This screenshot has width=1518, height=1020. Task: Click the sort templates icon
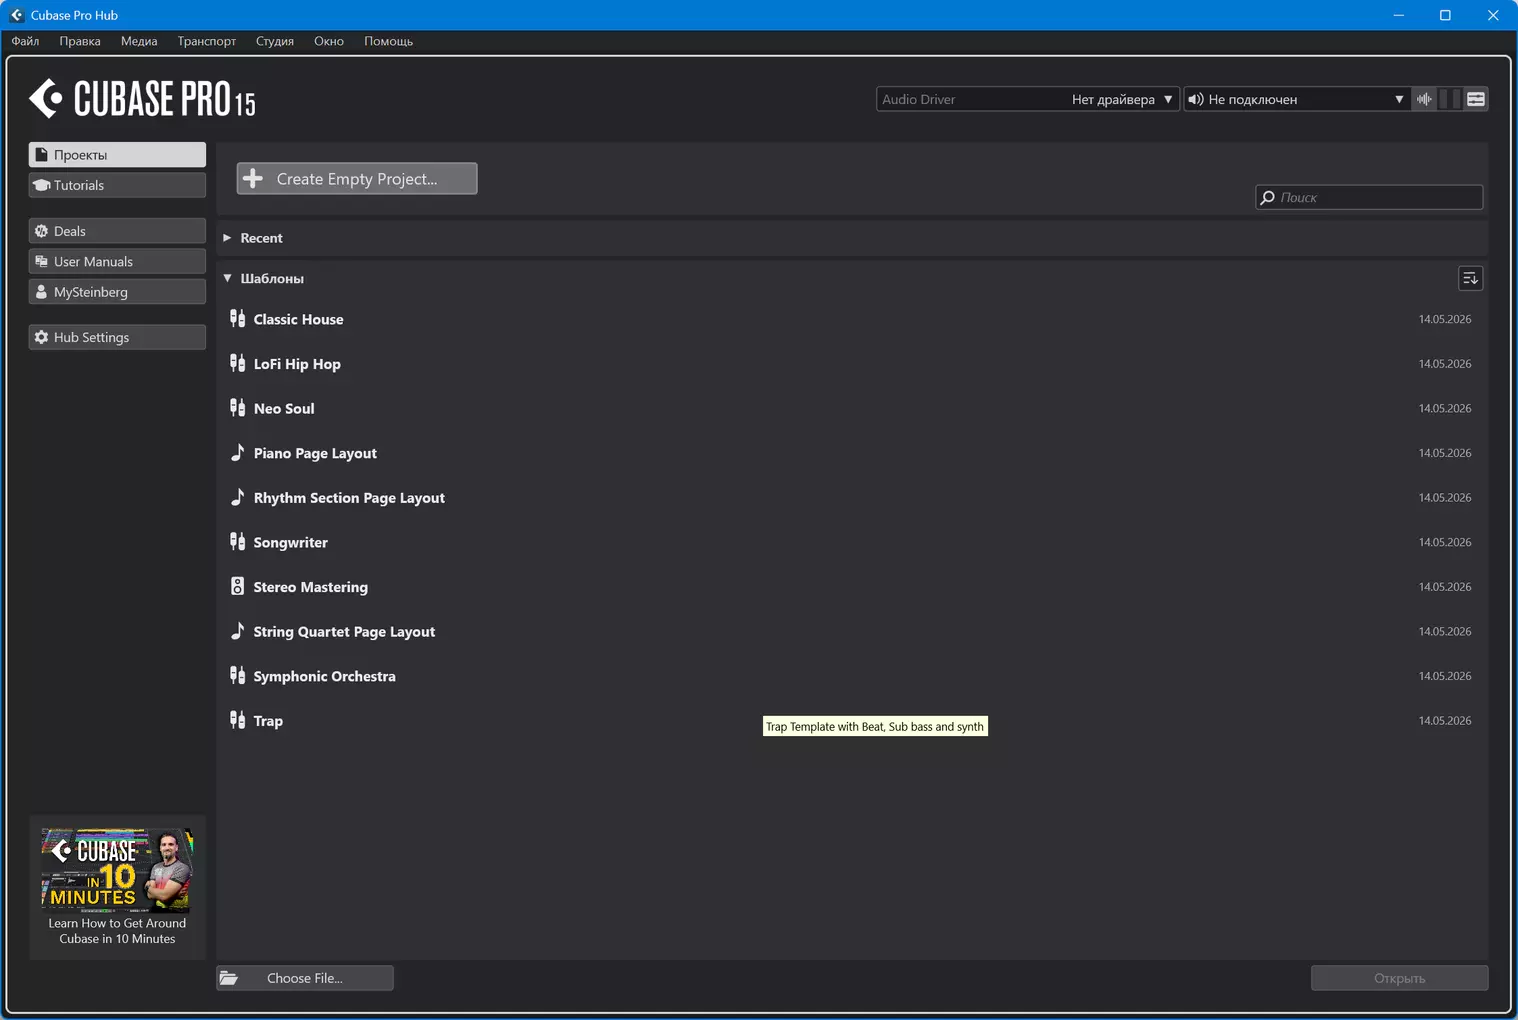(x=1470, y=278)
